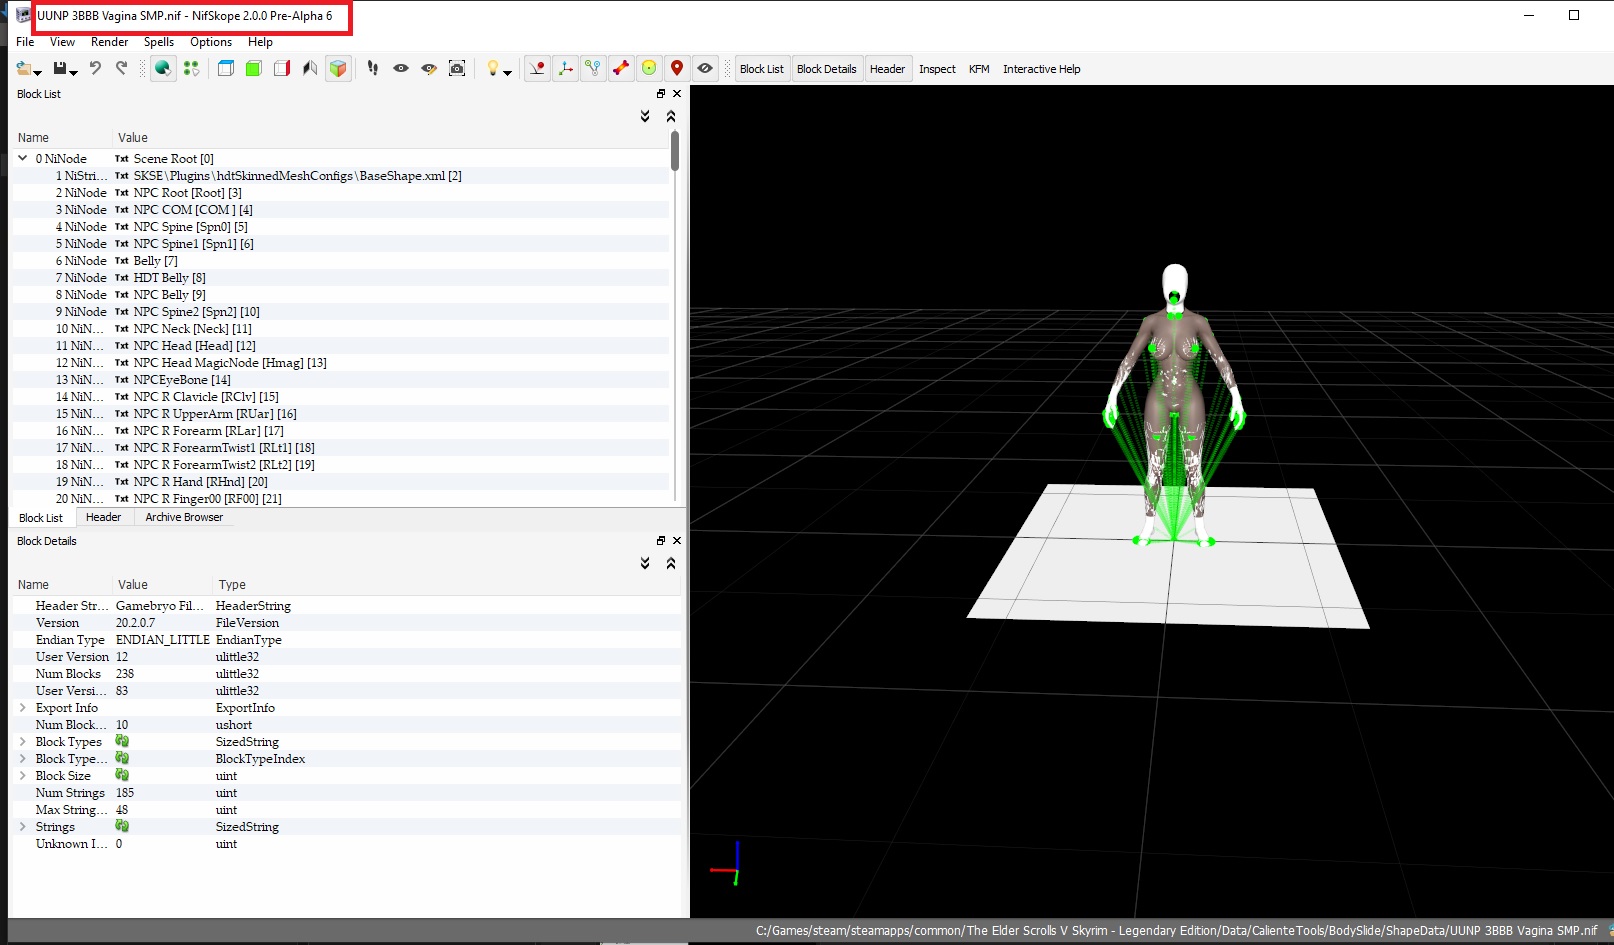Close the Block Details panel

pyautogui.click(x=677, y=540)
